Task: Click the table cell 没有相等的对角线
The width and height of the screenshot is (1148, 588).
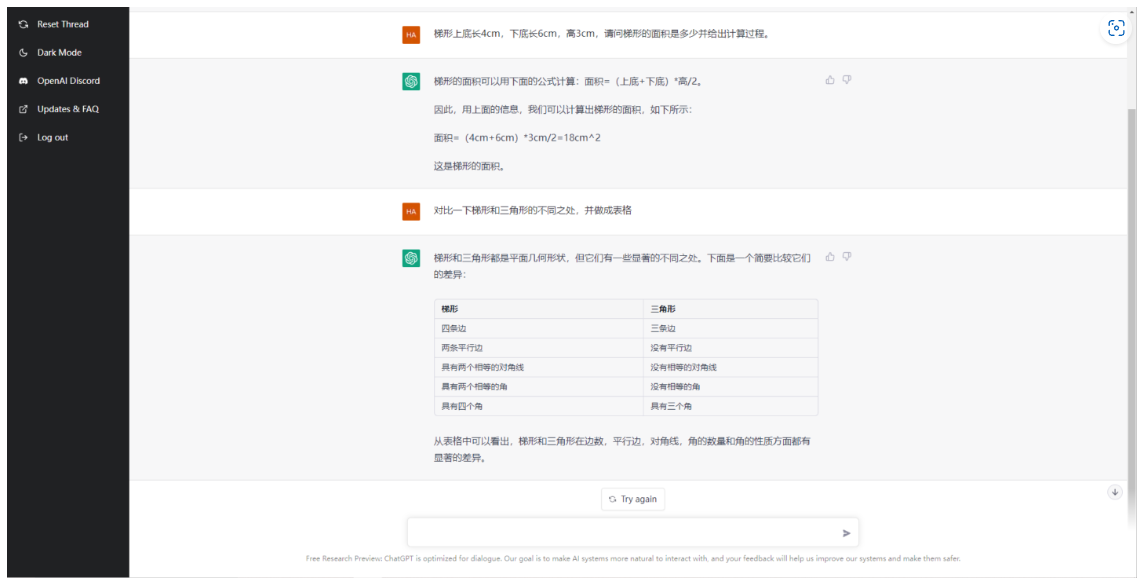Action: pos(731,367)
